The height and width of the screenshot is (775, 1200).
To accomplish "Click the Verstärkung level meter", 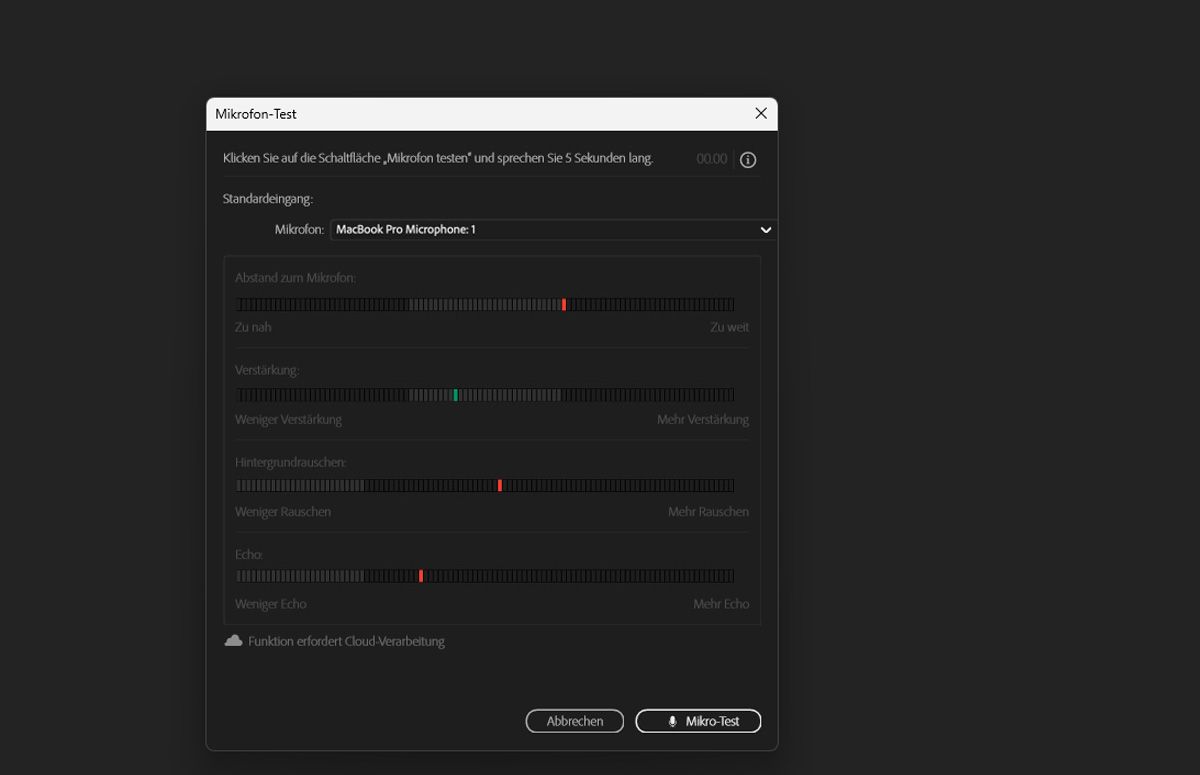I will pyautogui.click(x=485, y=395).
